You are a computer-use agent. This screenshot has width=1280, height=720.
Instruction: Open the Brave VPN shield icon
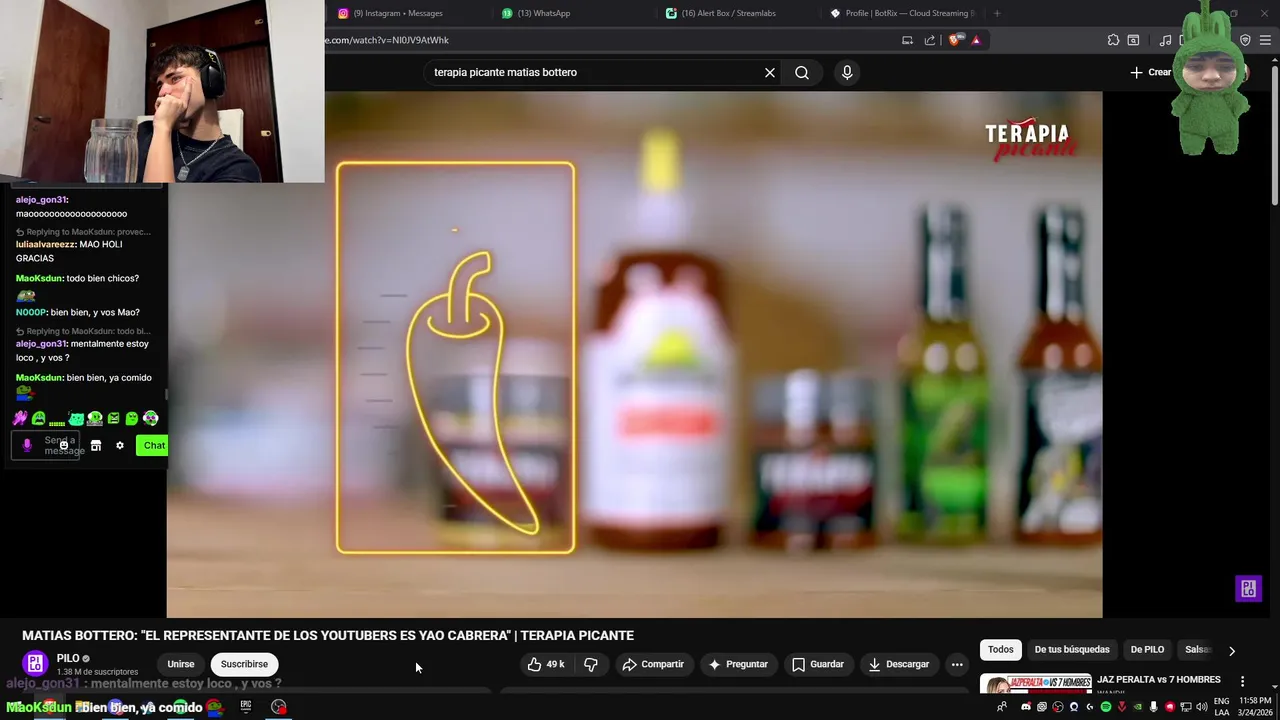pos(1245,40)
